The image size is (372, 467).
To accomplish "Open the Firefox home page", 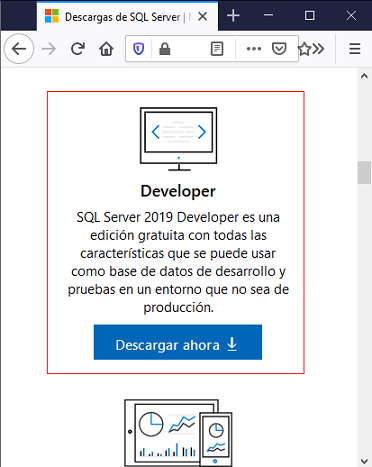I will click(x=106, y=49).
